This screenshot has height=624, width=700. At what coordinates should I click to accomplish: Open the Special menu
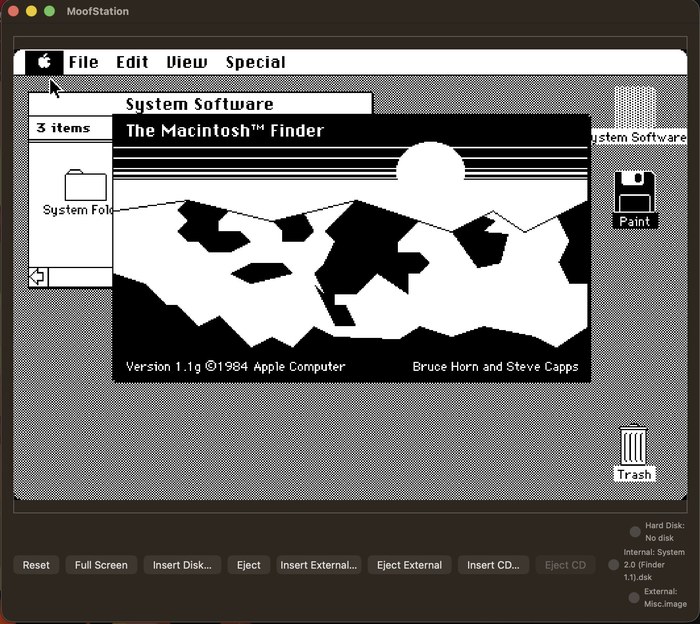click(x=255, y=62)
